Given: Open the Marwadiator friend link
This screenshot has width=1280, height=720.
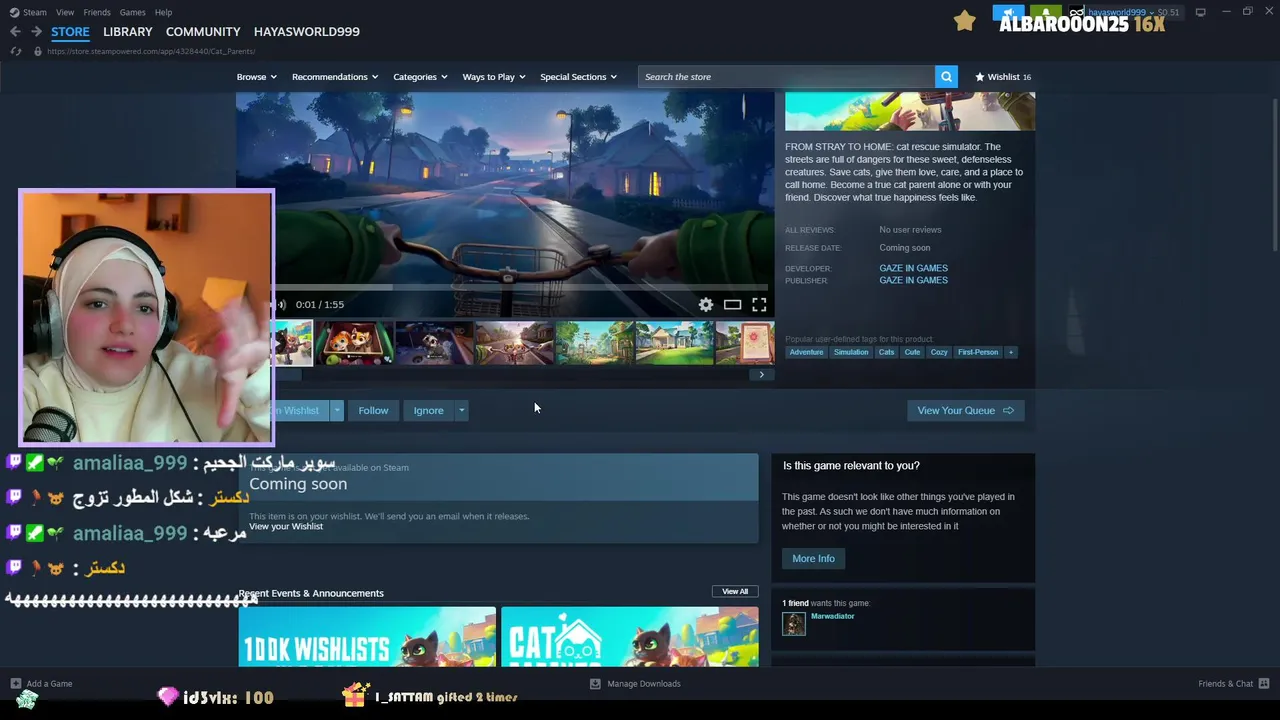Looking at the screenshot, I should 832,616.
